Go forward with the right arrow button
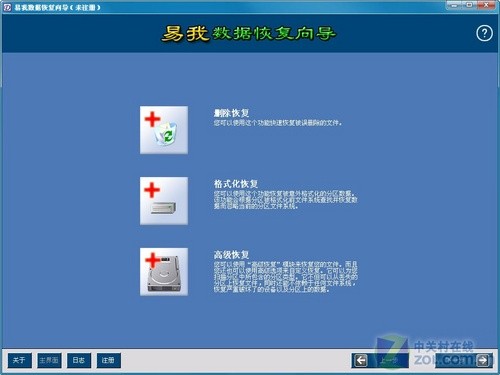The image size is (500, 375). click(464, 360)
